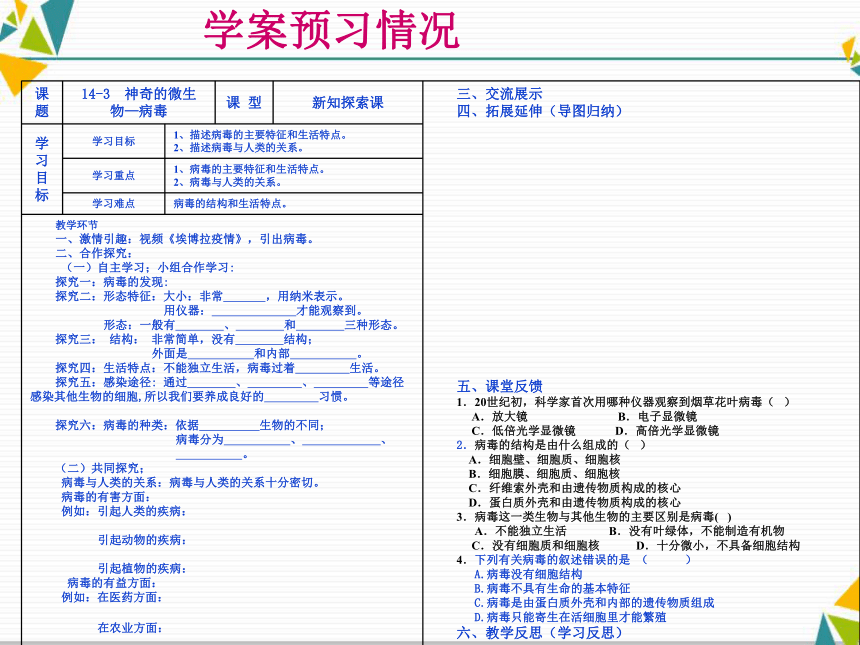860x645 pixels.
Task: Mark option "A.病毒没有细胞结构"
Action: 528,574
